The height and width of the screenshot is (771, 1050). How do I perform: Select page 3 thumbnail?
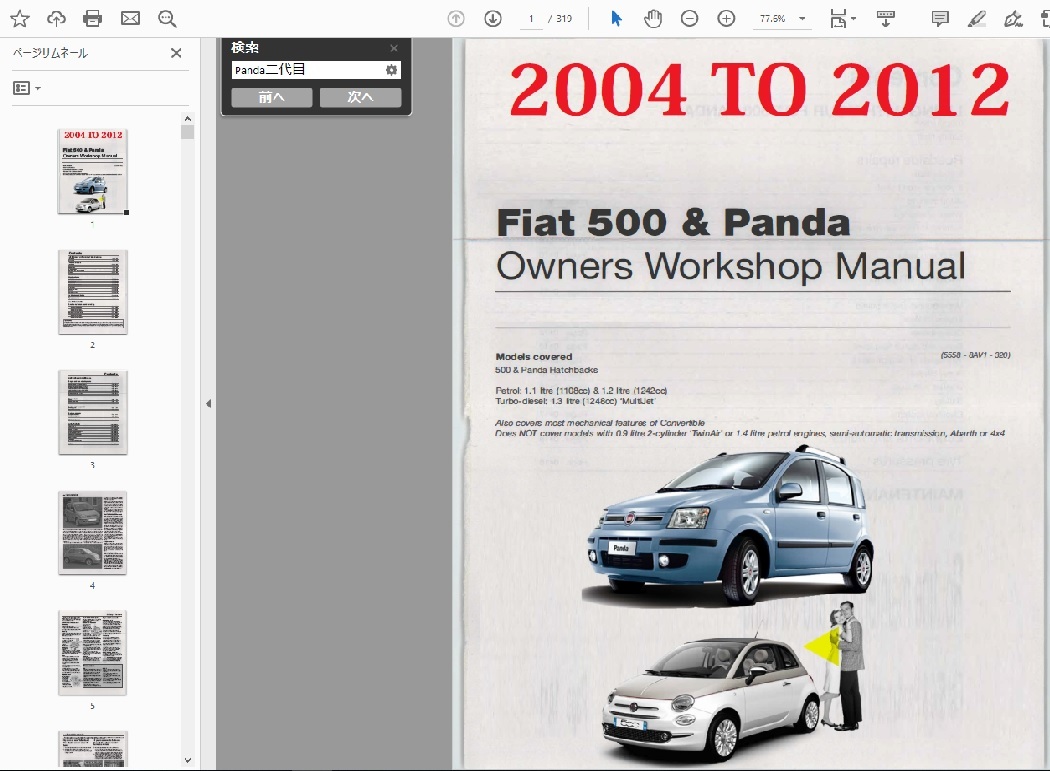coord(92,412)
